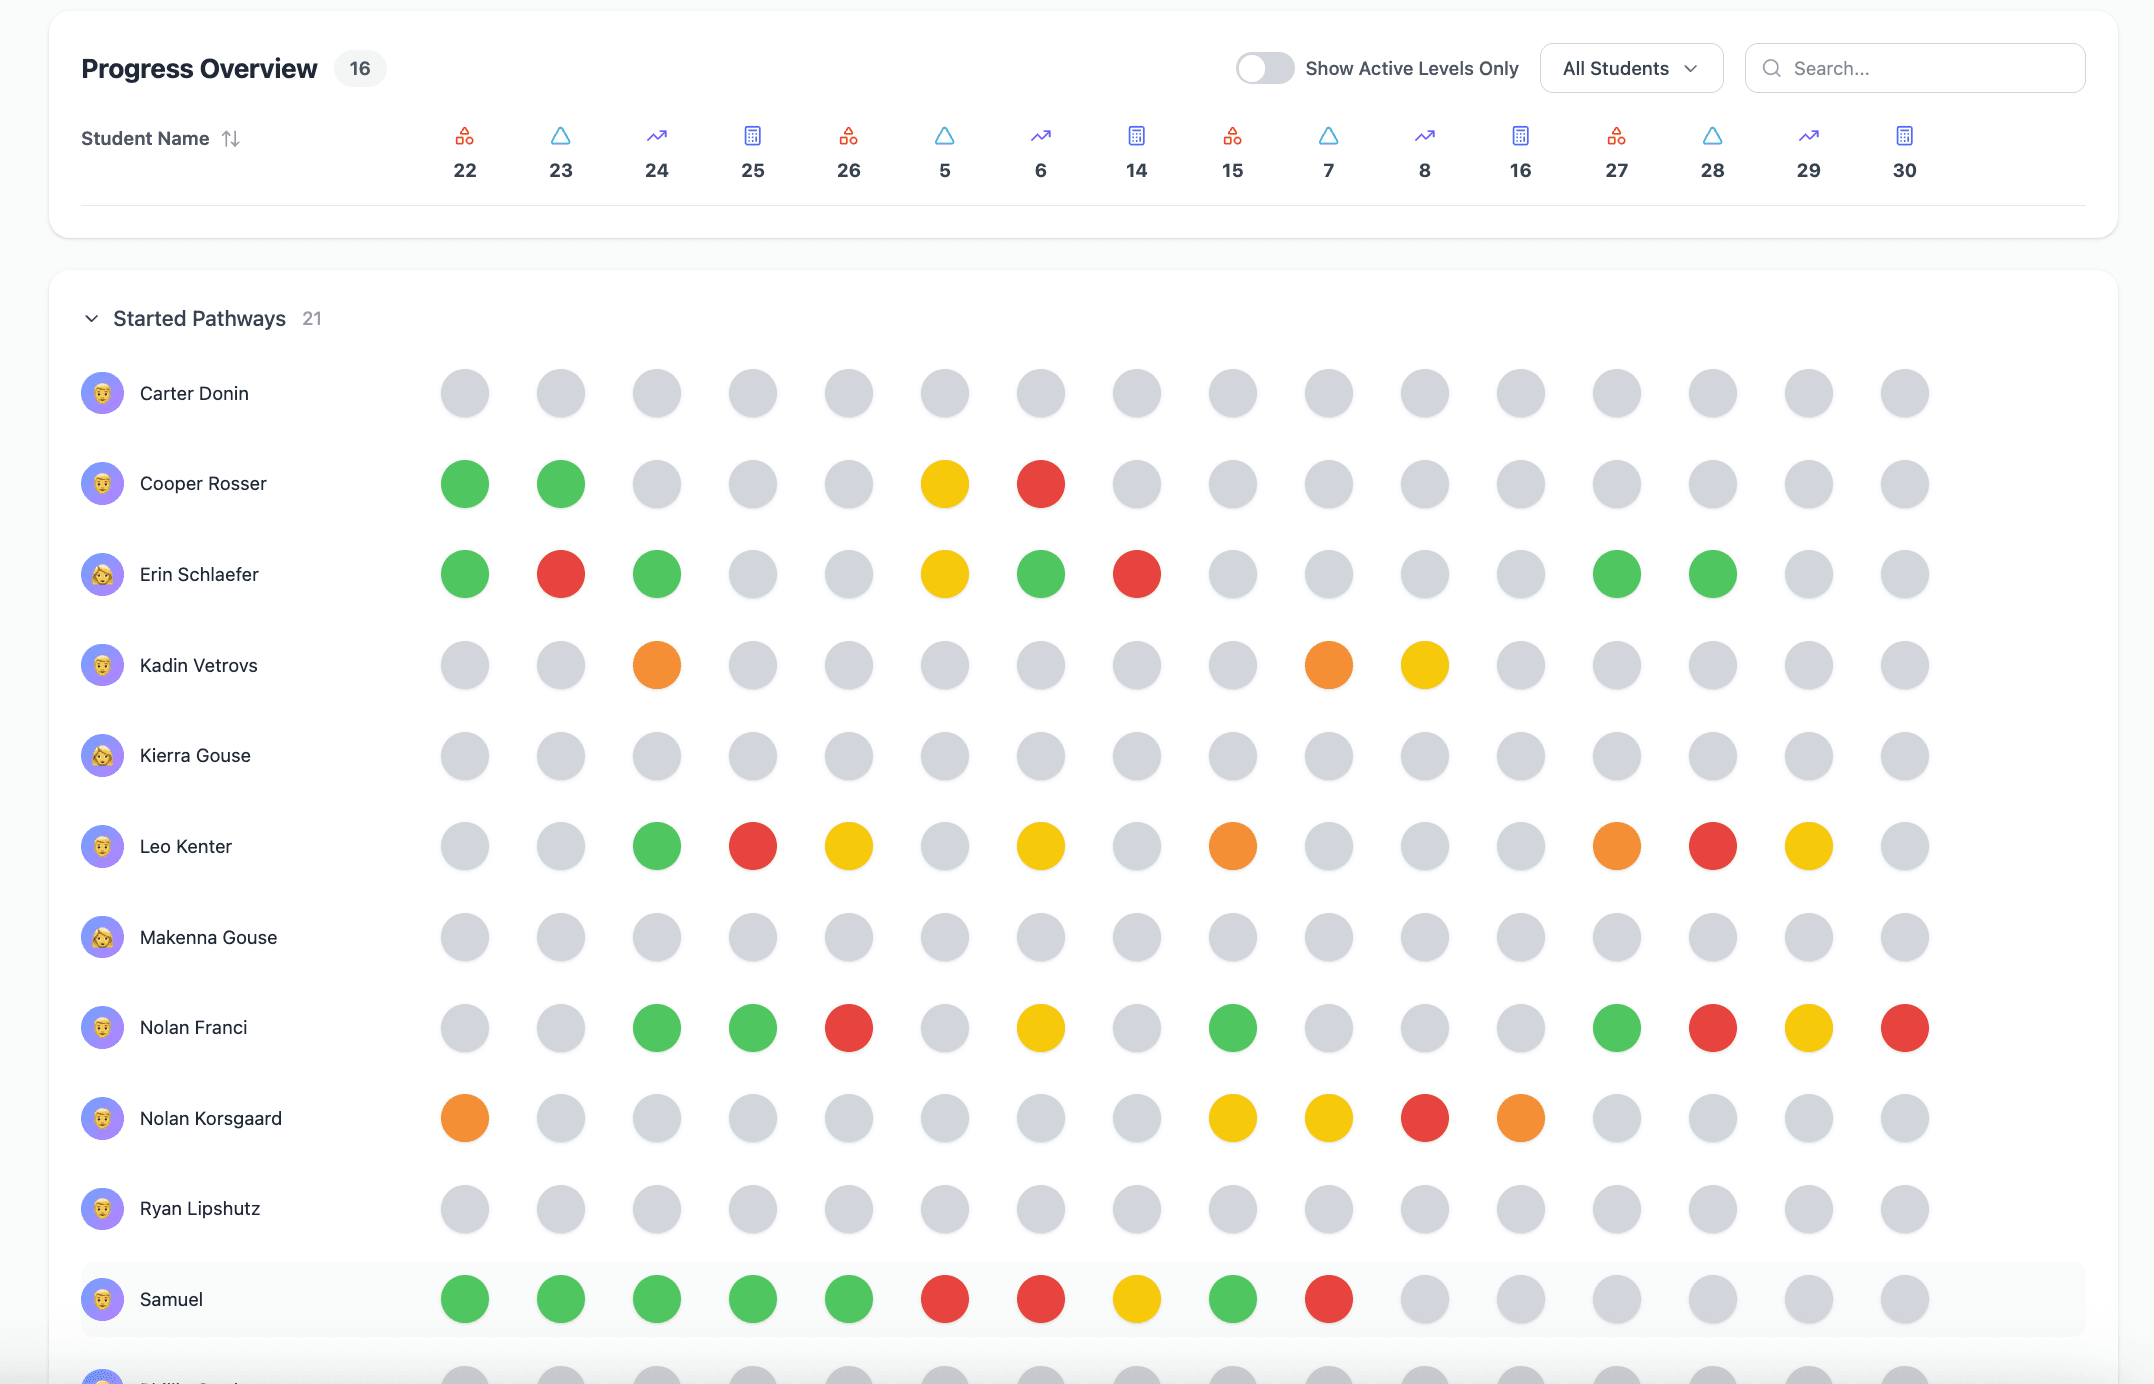This screenshot has height=1384, width=2154.
Task: Open Kierra Gouse's avatar
Action: click(x=102, y=756)
